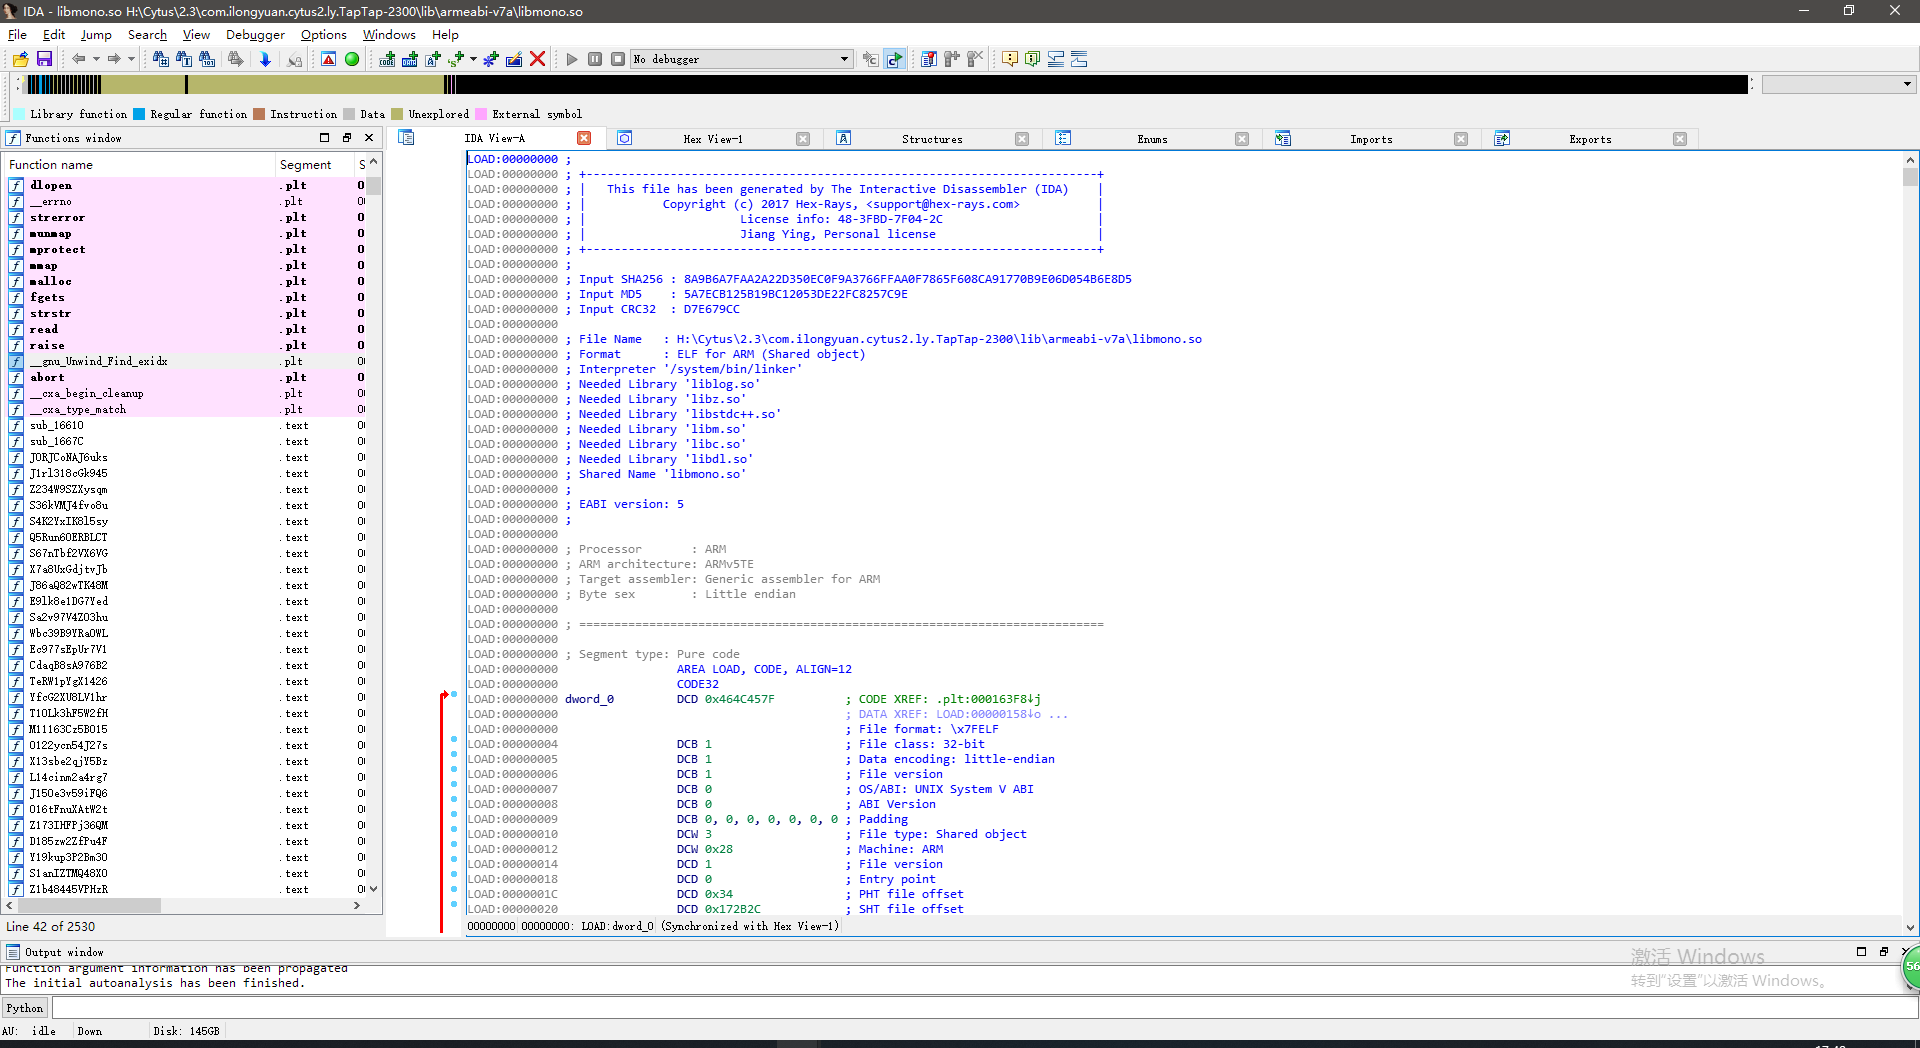The image size is (1920, 1048).
Task: Click the Regular function blue color swatch
Action: (140, 114)
